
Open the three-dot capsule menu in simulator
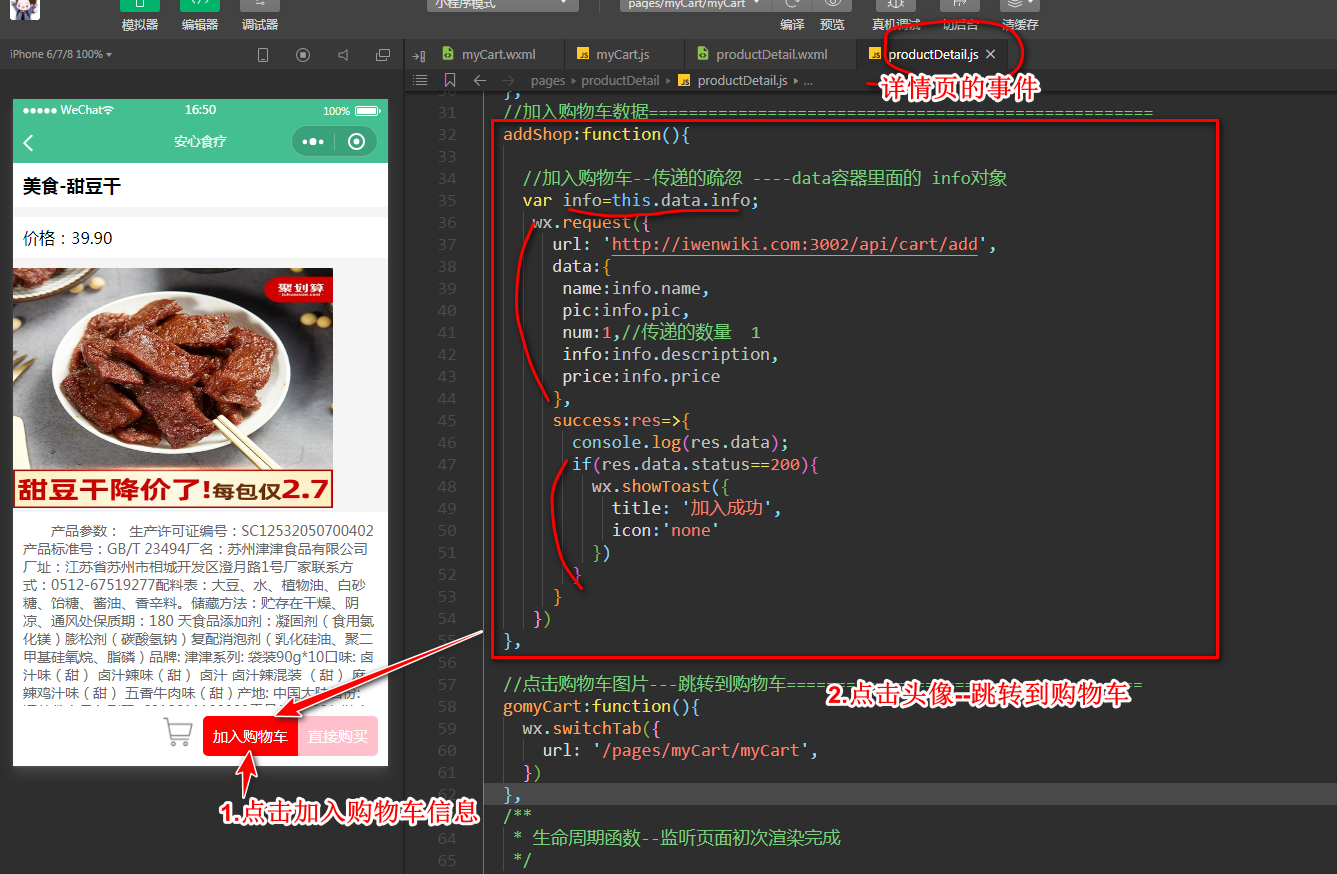(313, 142)
